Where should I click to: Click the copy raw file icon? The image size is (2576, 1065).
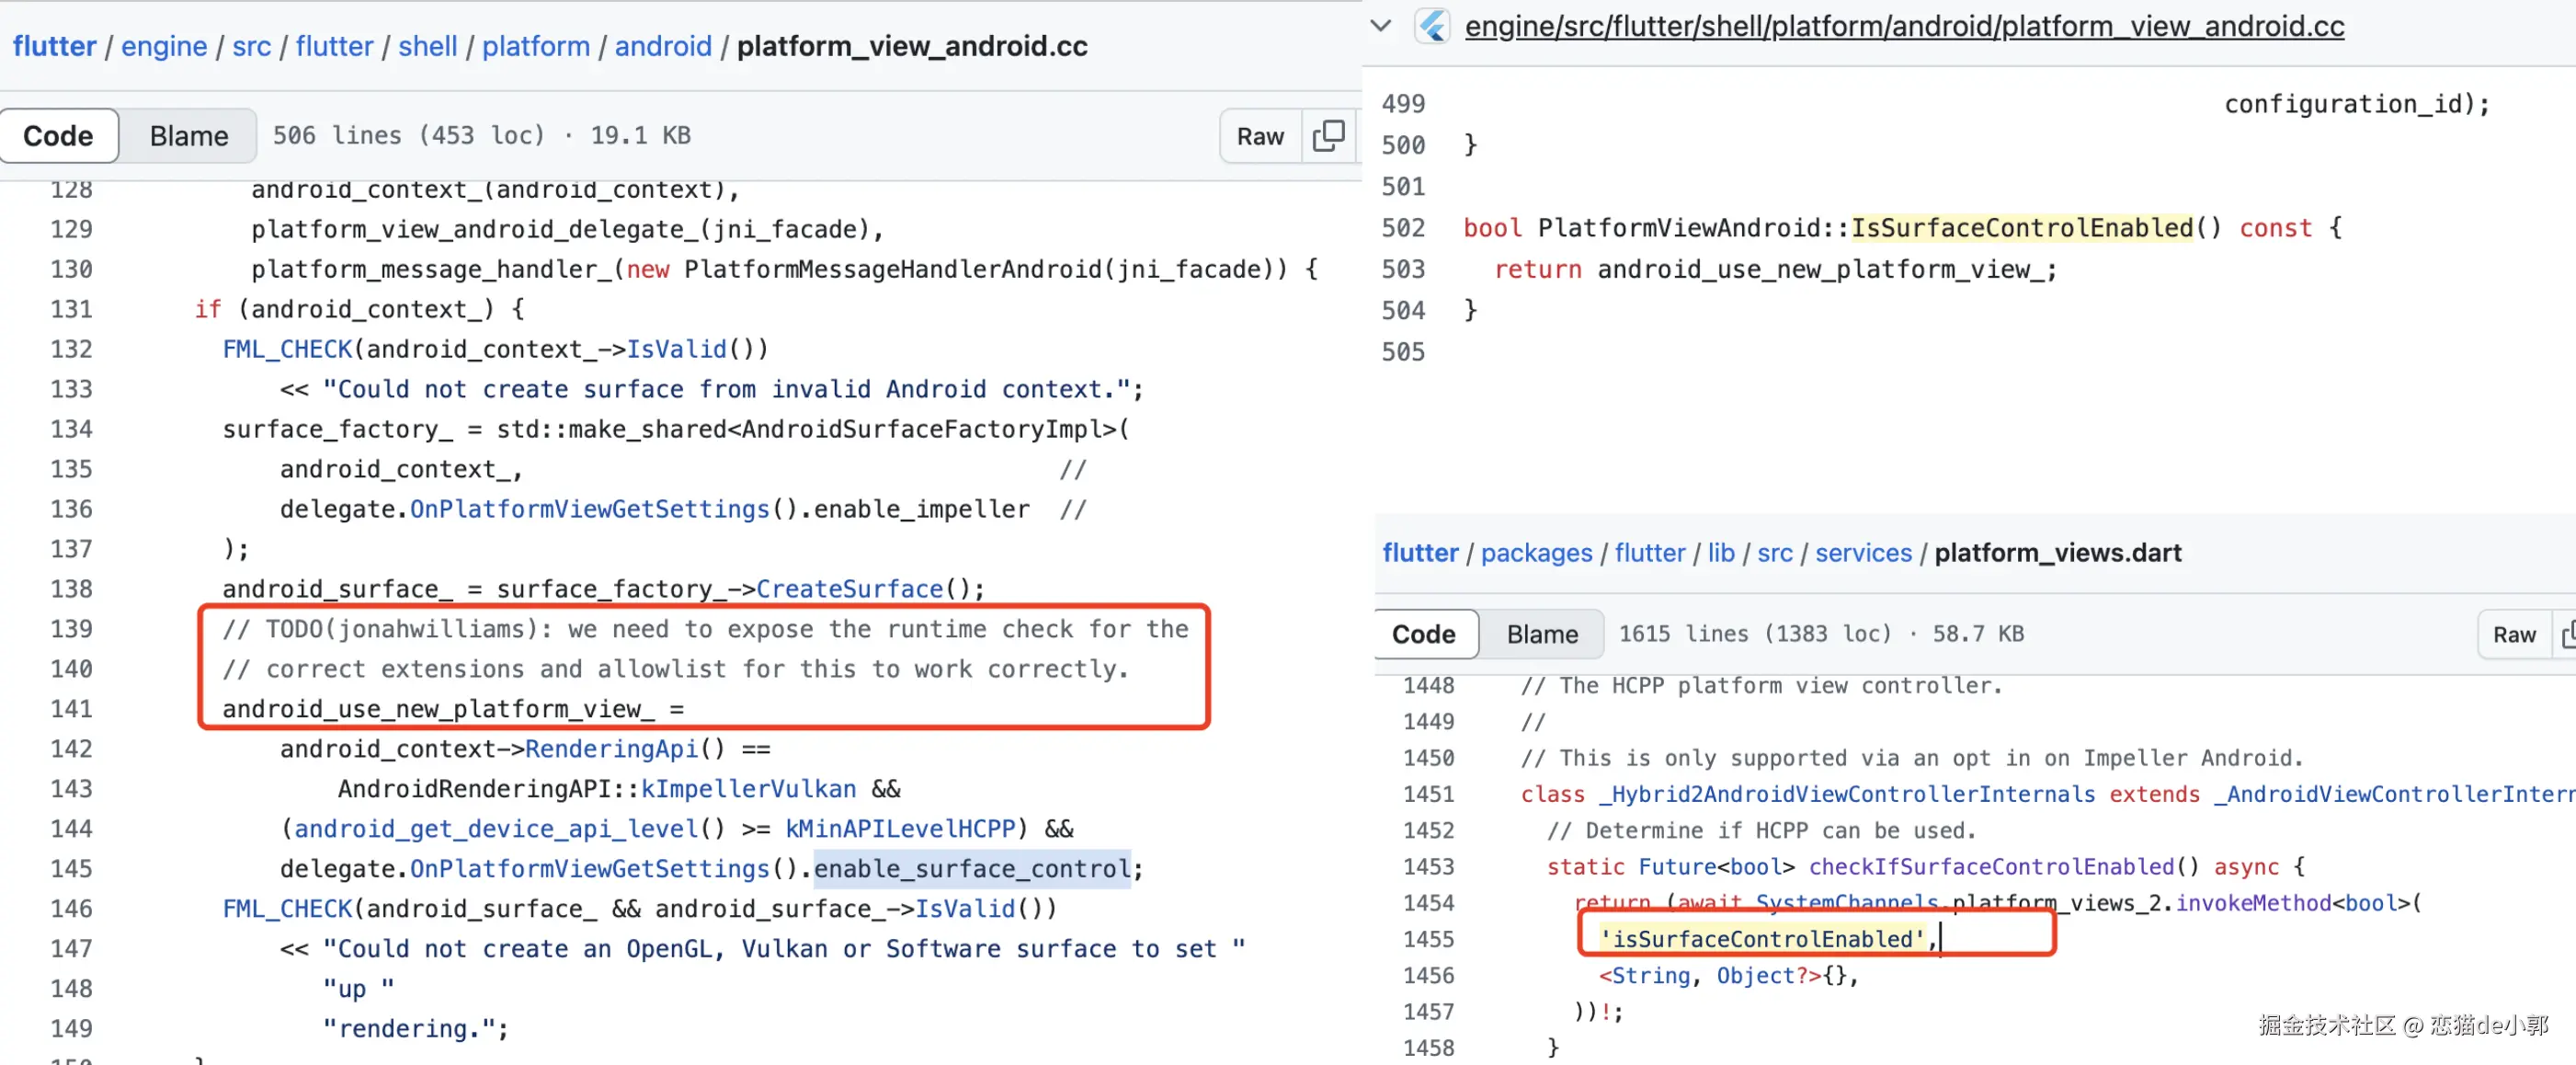(1328, 136)
